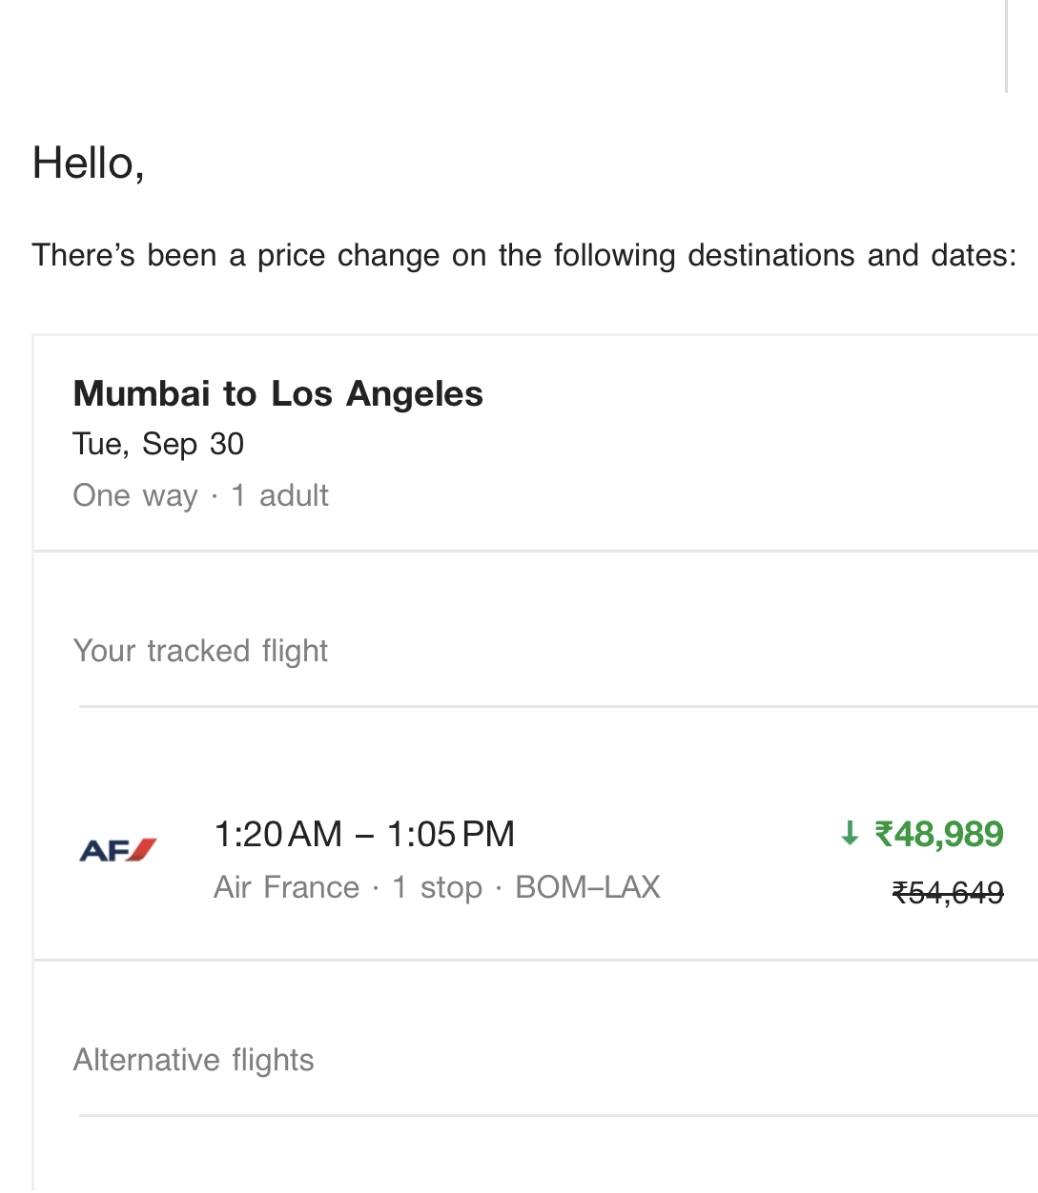Image resolution: width=1038 pixels, height=1193 pixels.
Task: Click the BOM–LAX route code
Action: [587, 887]
